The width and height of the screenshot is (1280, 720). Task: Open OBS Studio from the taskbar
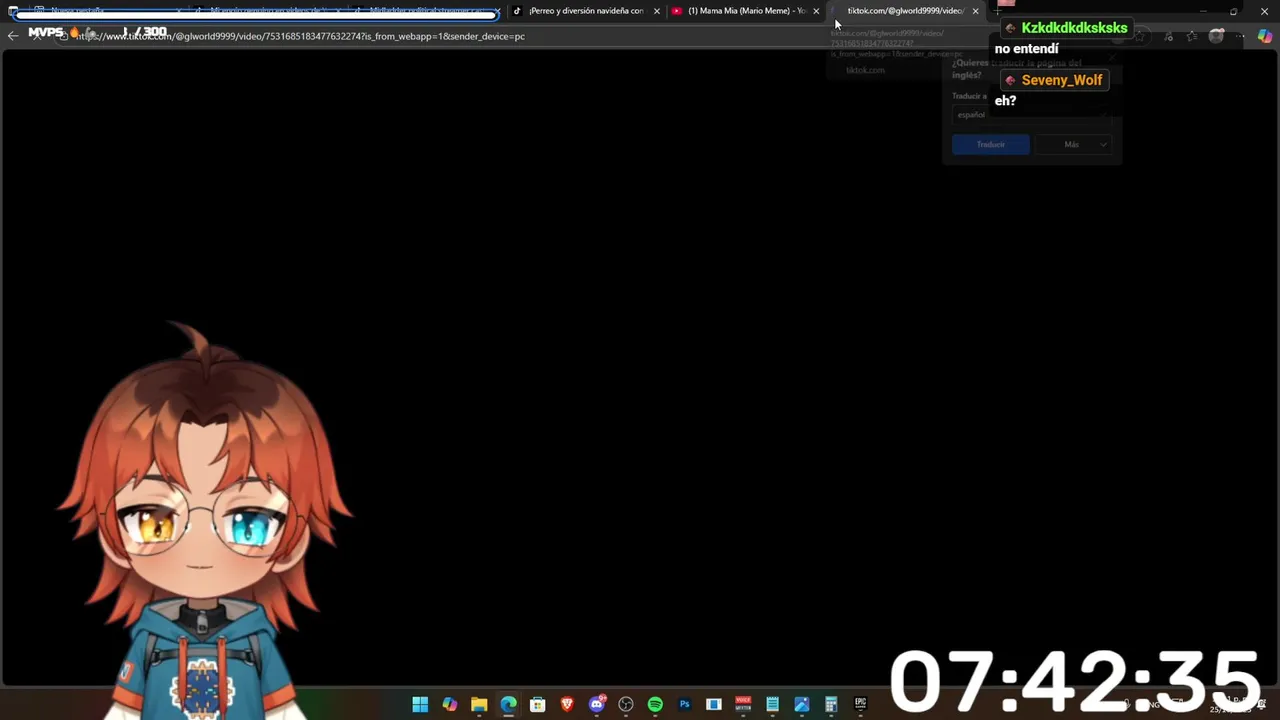coord(626,704)
